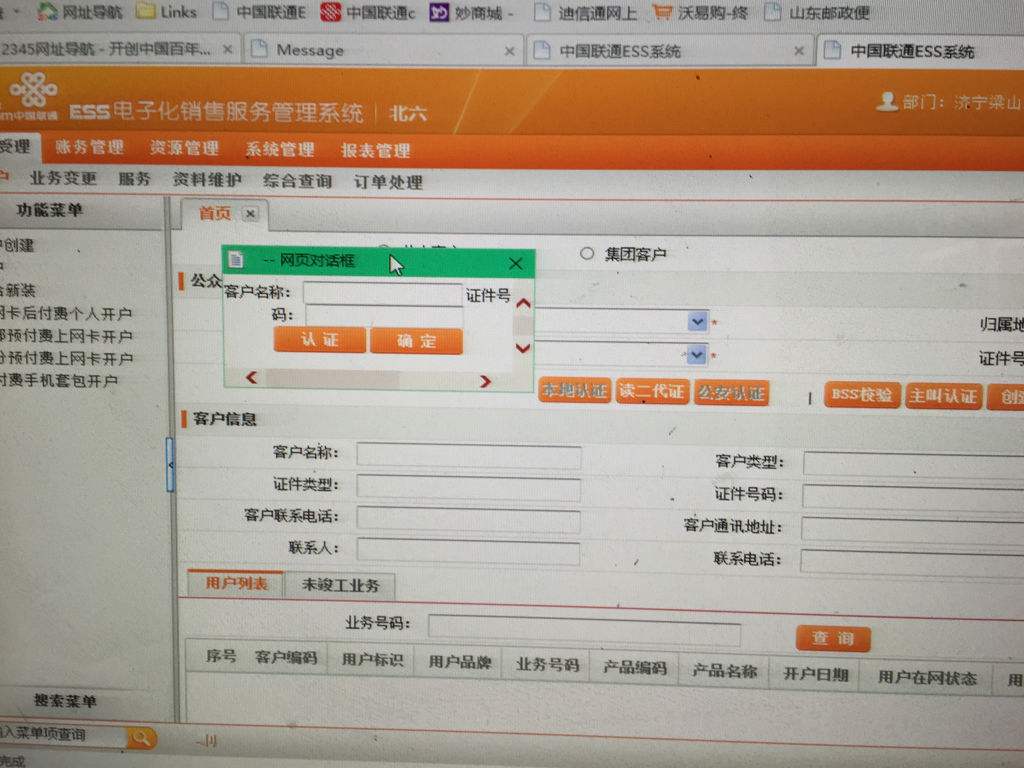Open 付费手机套包开户 menu item
This screenshot has width=1024, height=768.
[x=59, y=381]
